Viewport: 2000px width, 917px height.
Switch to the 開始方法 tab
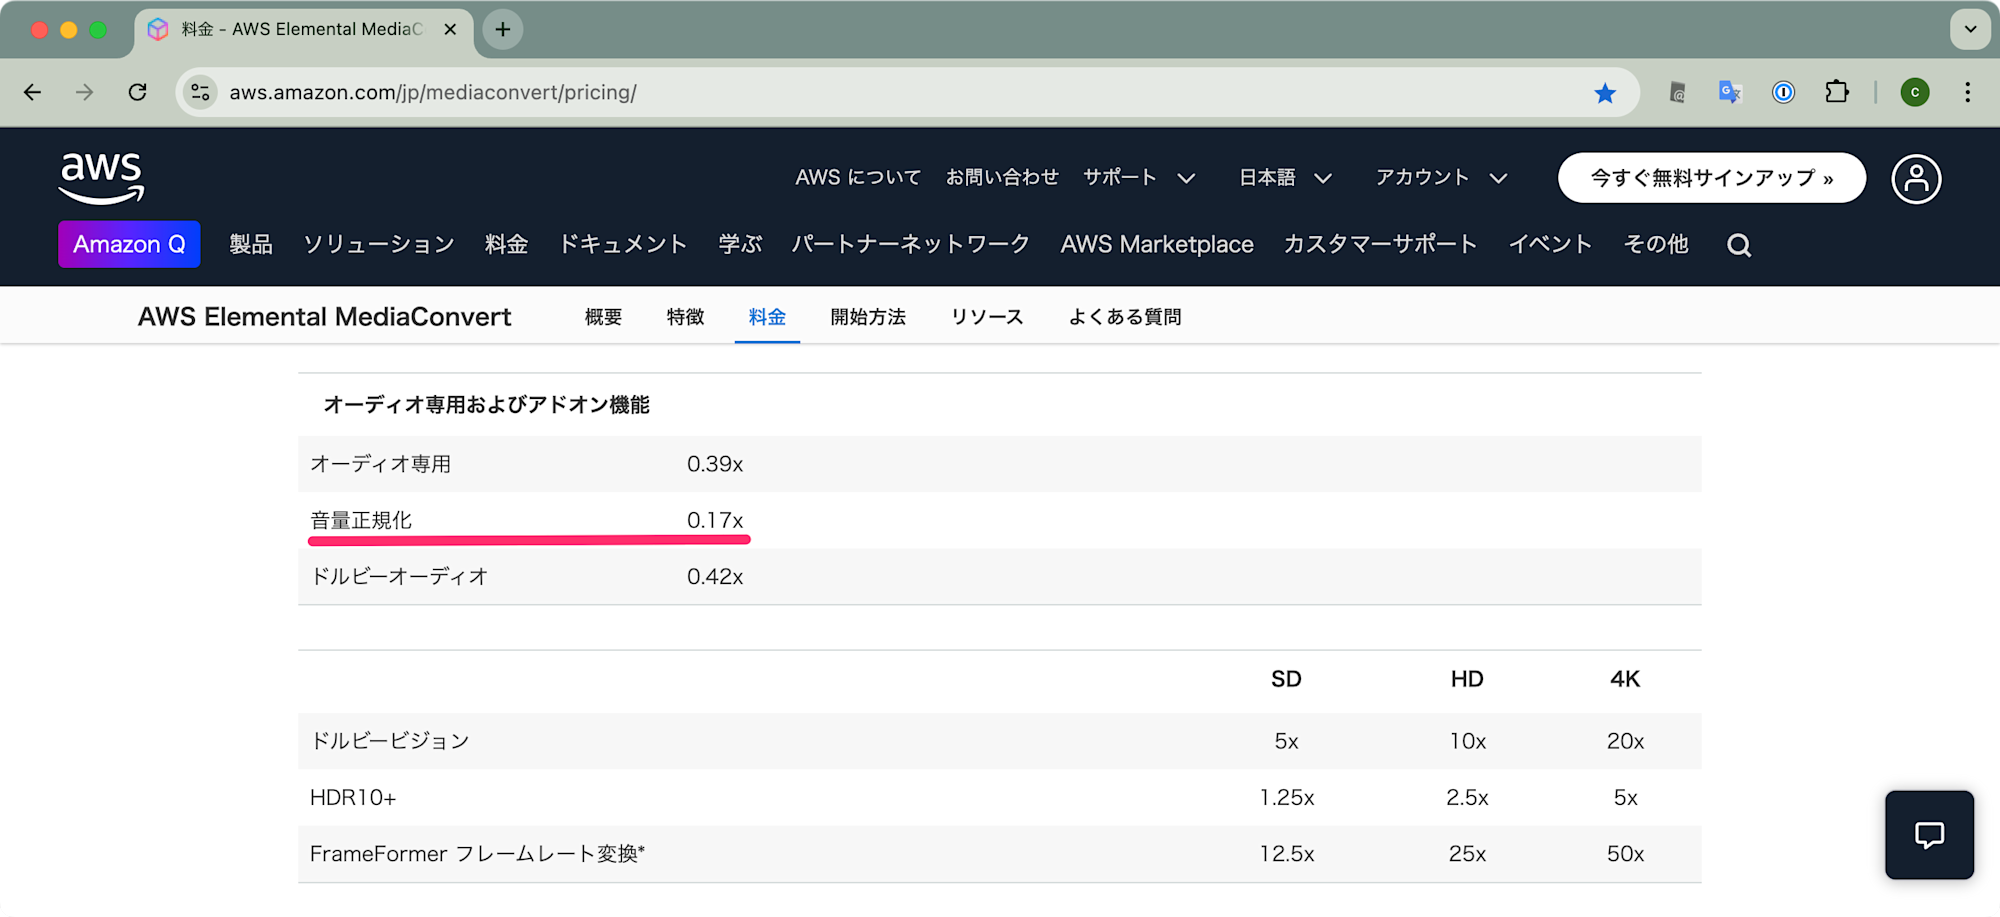(868, 317)
